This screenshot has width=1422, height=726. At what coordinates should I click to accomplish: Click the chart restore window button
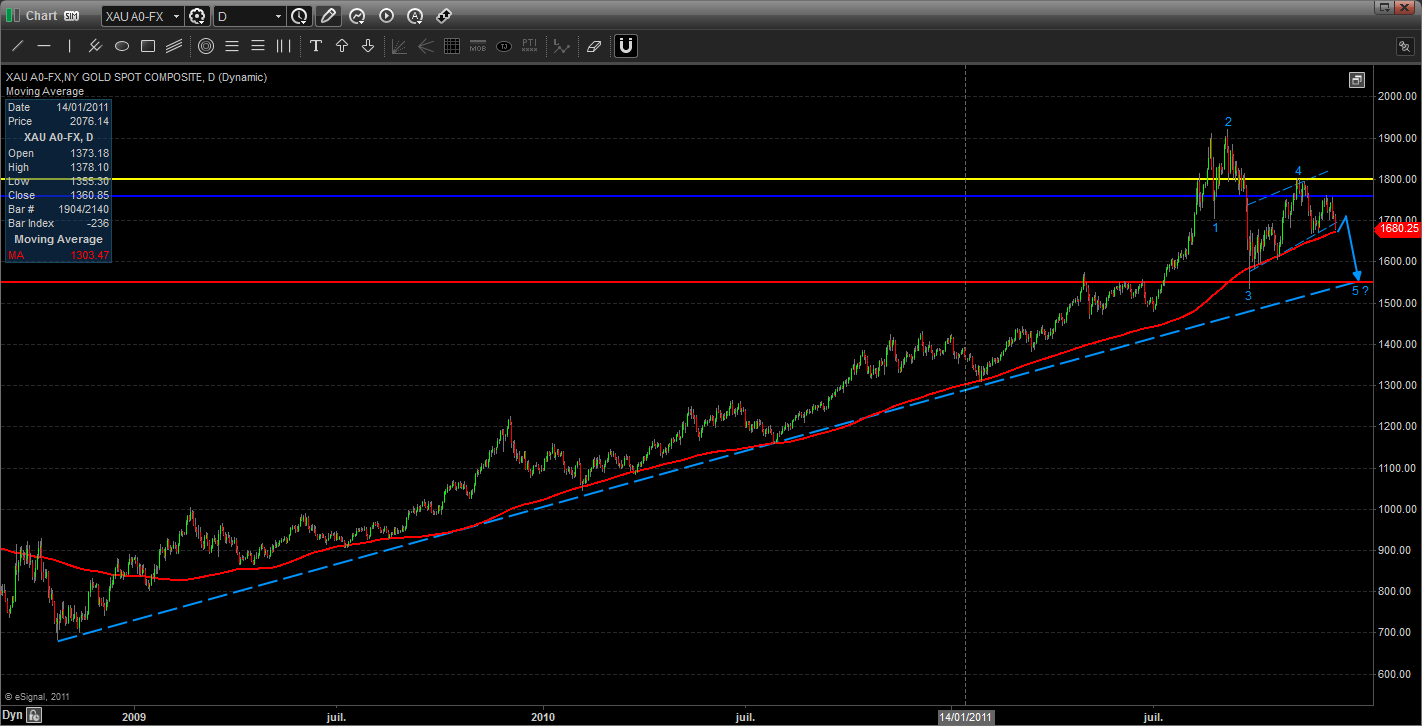click(1356, 80)
